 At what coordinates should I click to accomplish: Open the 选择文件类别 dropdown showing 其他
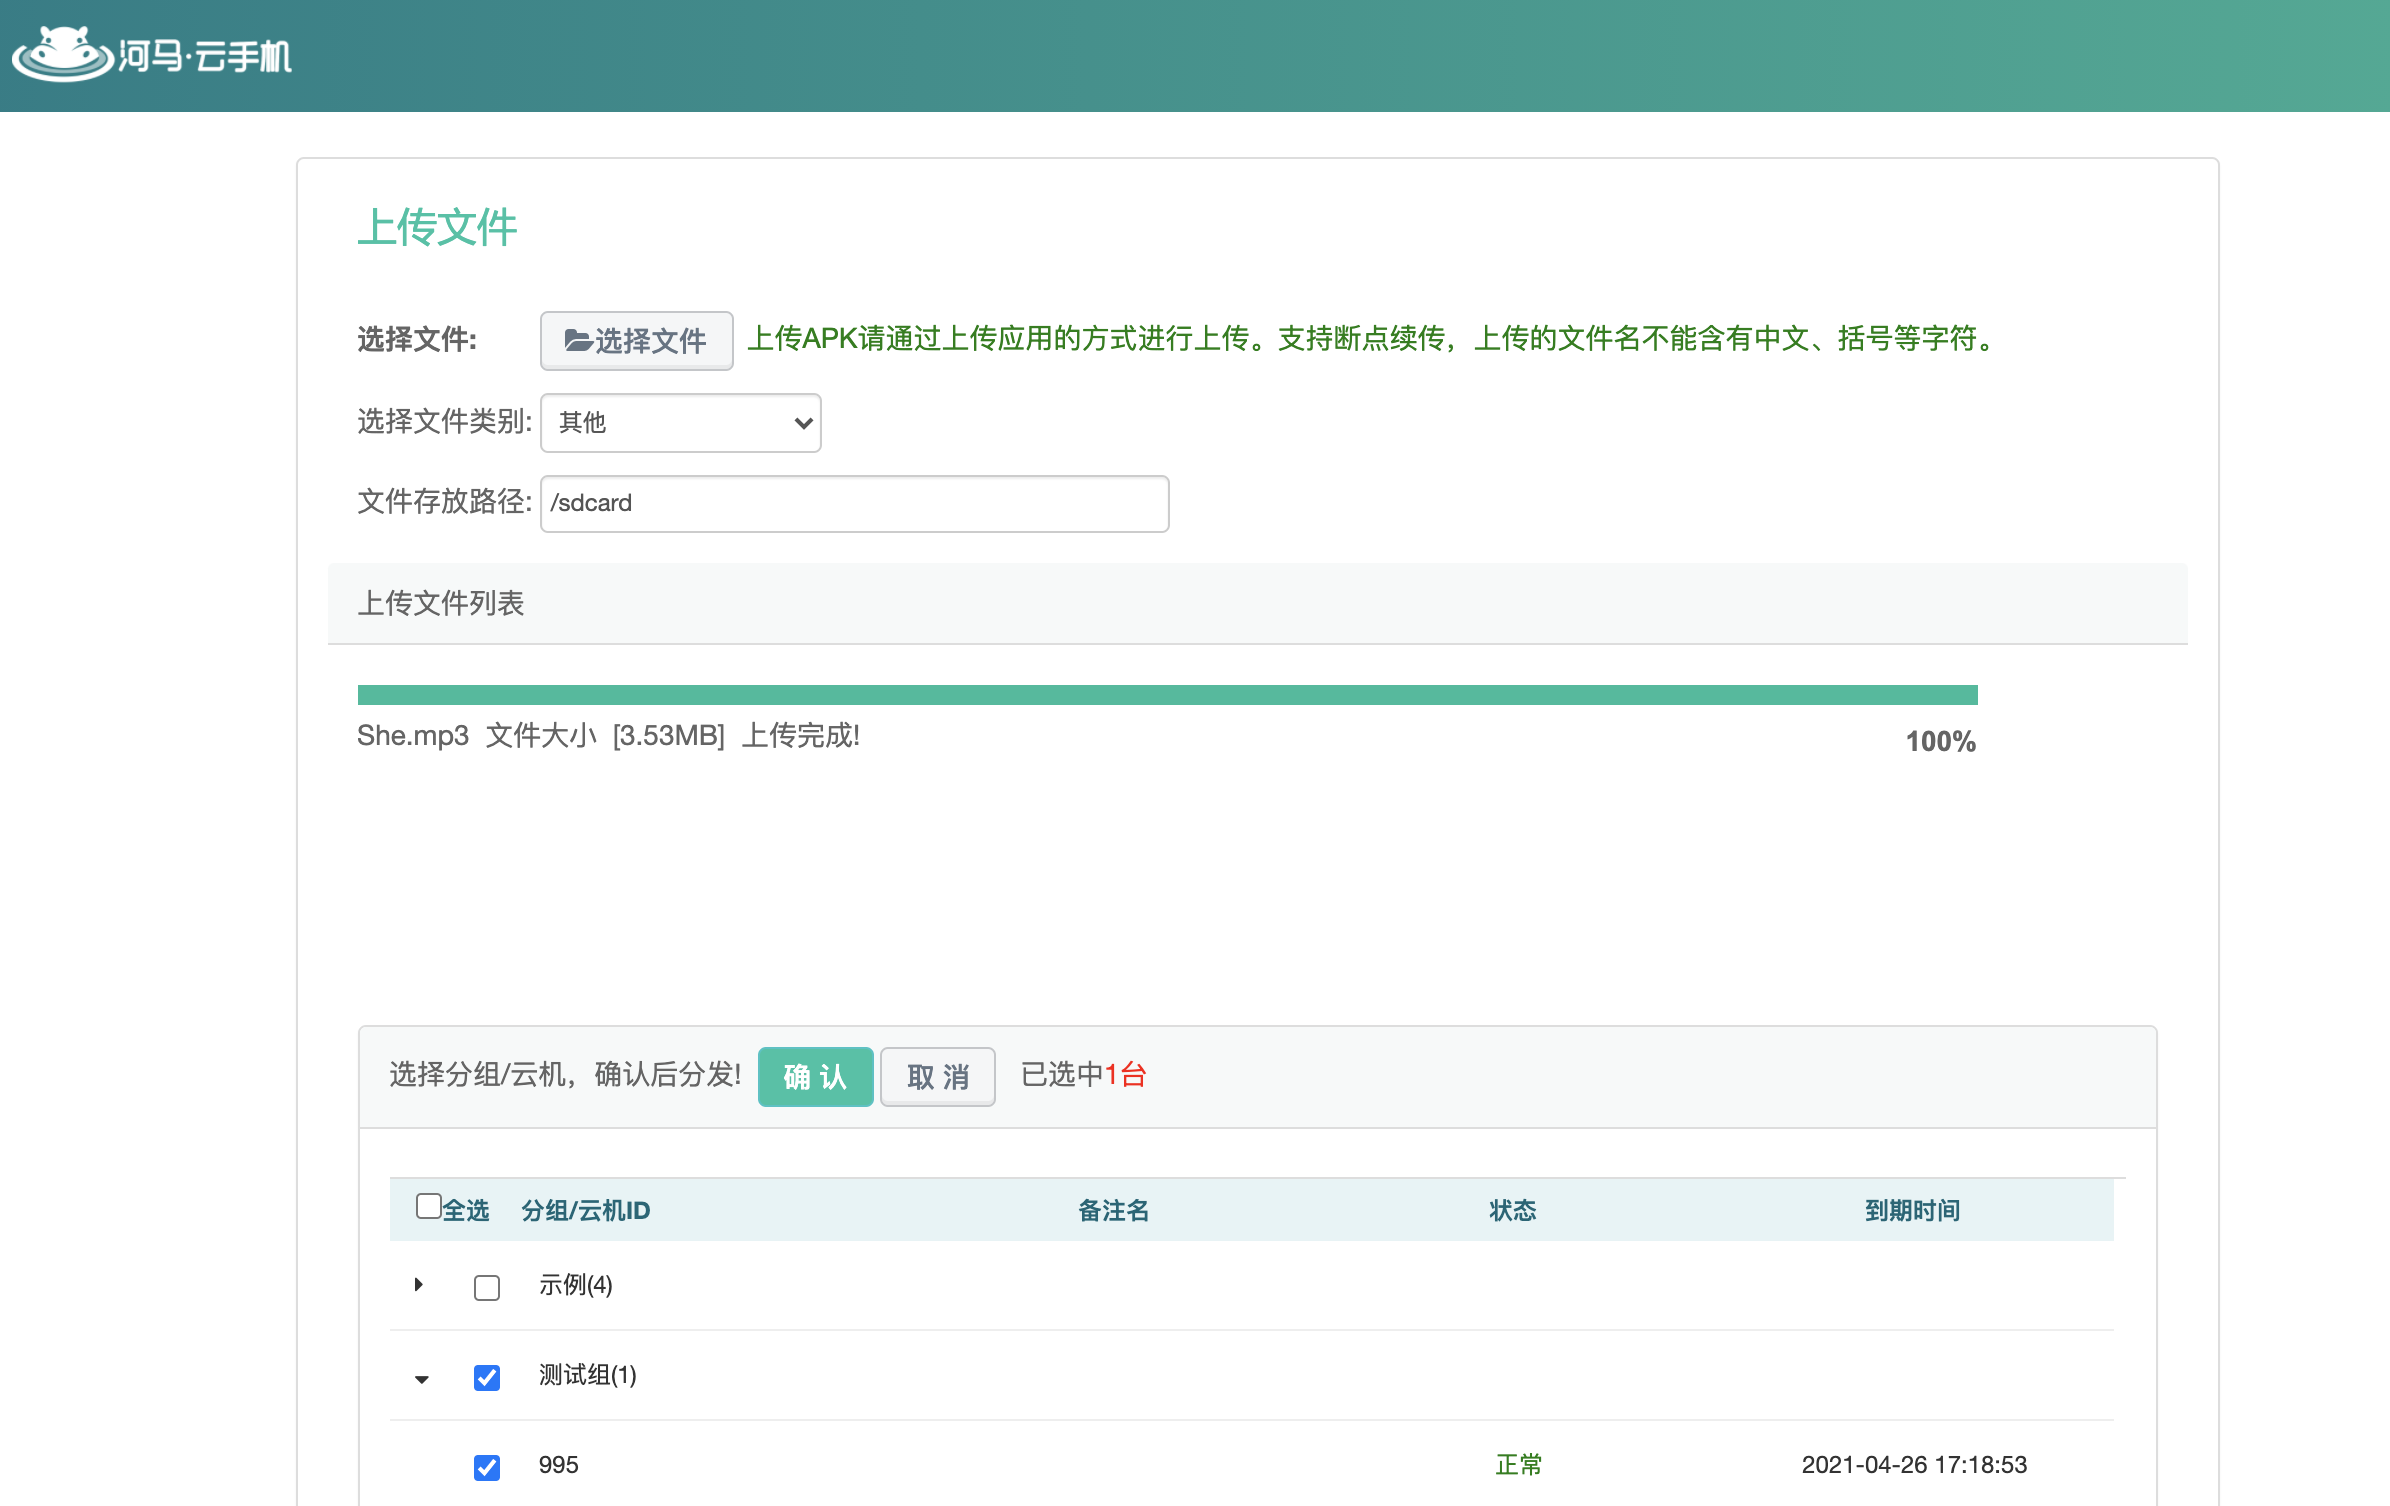pyautogui.click(x=680, y=423)
